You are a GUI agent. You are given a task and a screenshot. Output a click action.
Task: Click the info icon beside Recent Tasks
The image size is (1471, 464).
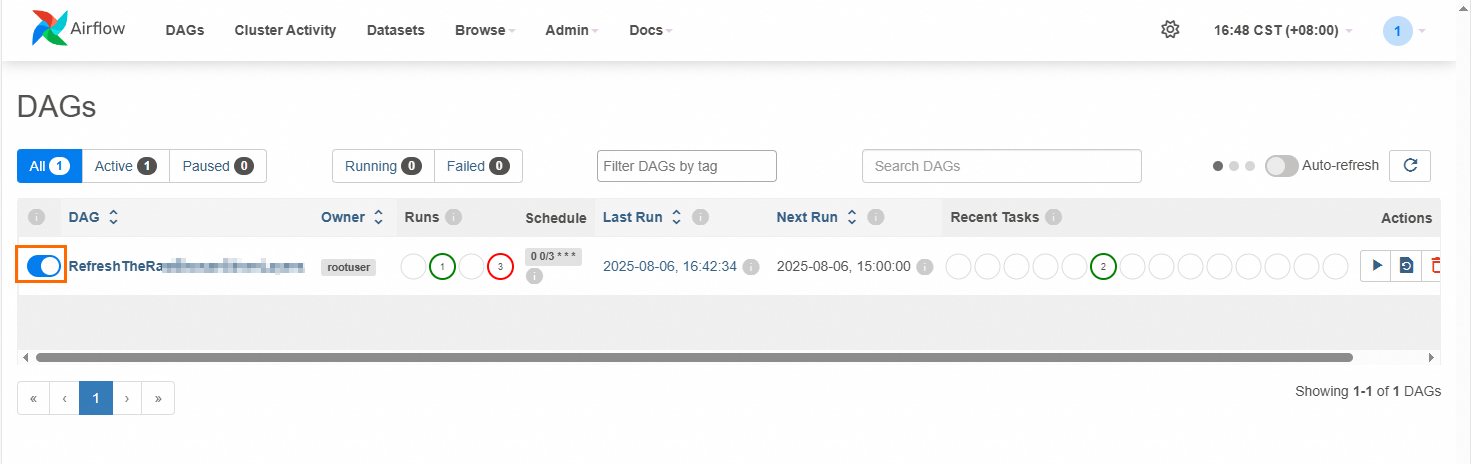pyautogui.click(x=1053, y=217)
